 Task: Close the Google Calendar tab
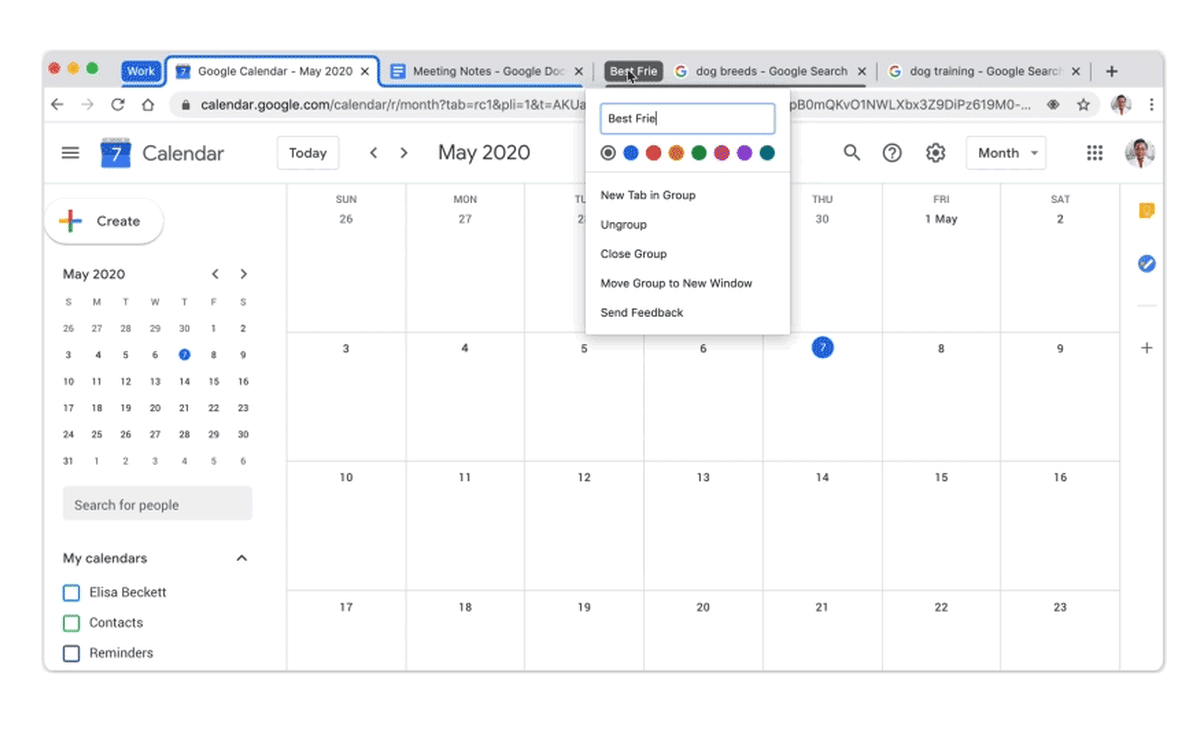(x=365, y=72)
